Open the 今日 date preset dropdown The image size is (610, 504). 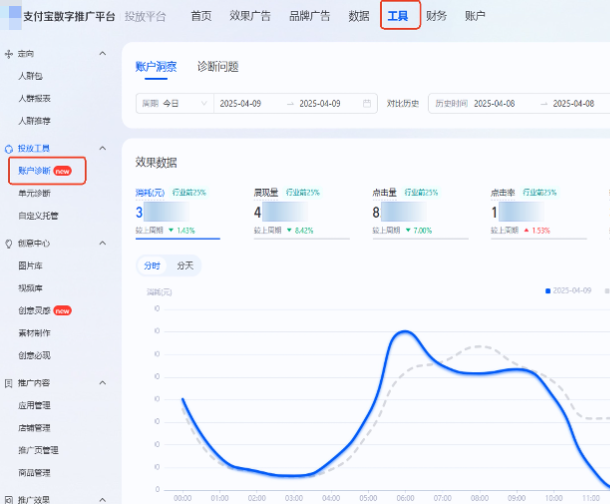pyautogui.click(x=175, y=103)
